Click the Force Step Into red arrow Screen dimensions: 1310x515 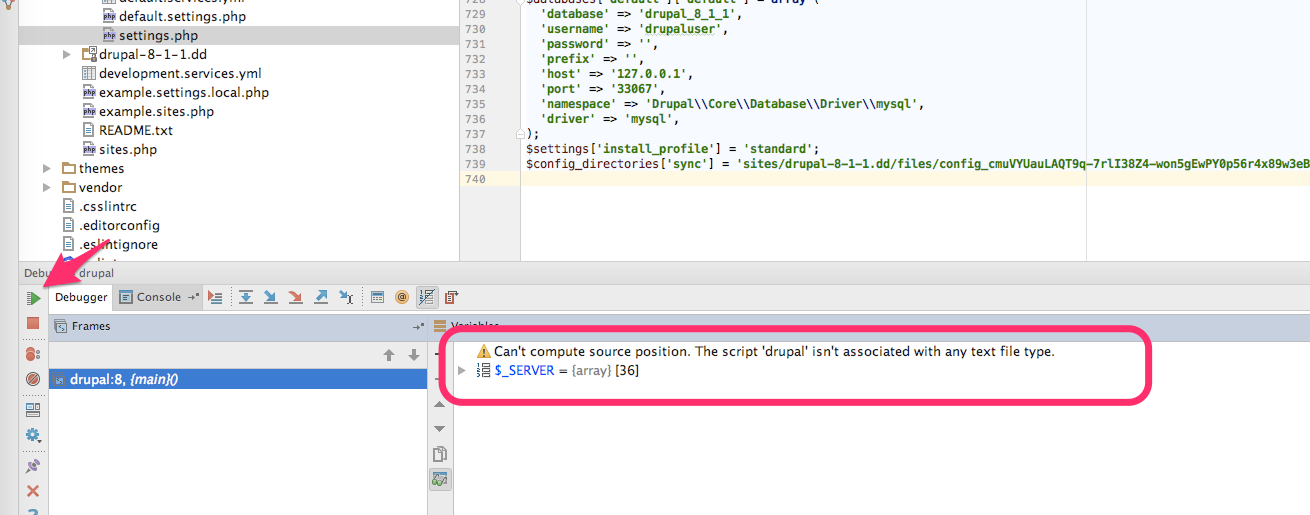click(295, 297)
